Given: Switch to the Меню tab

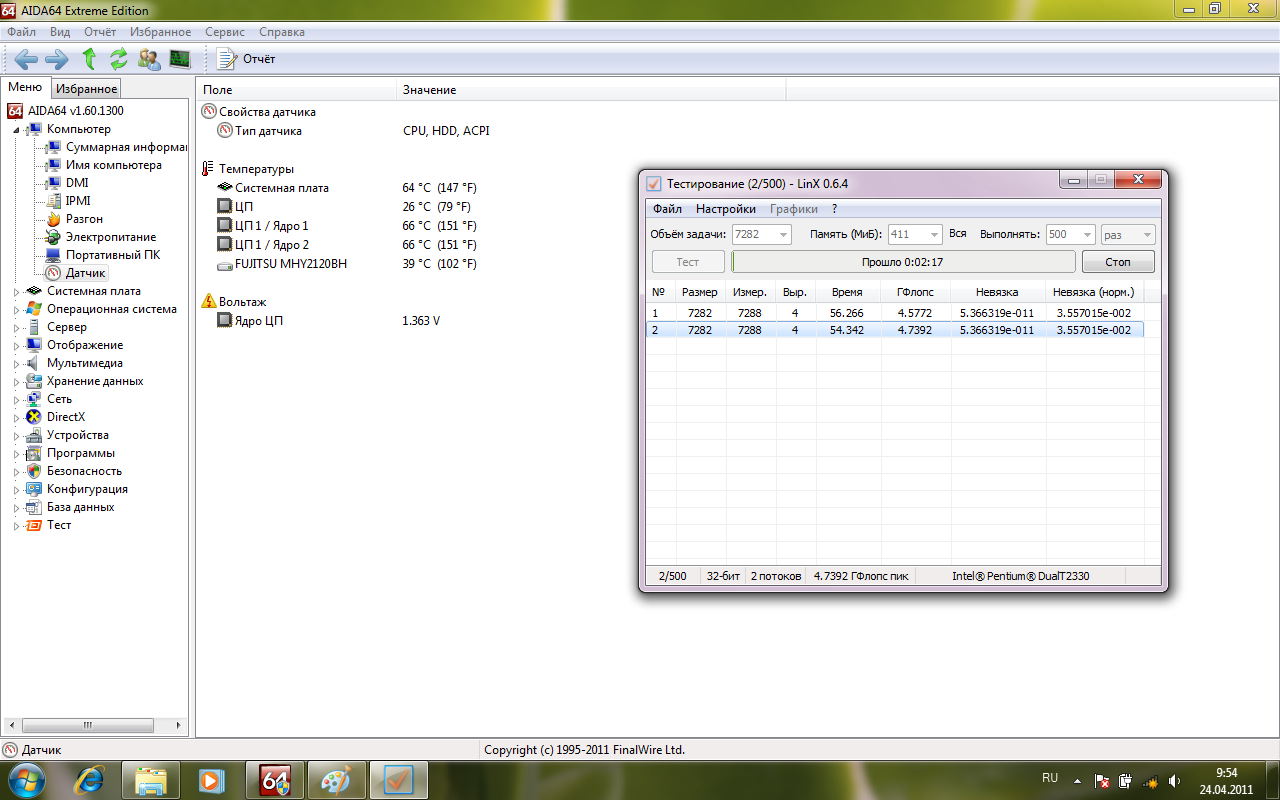Looking at the screenshot, I should 25,87.
